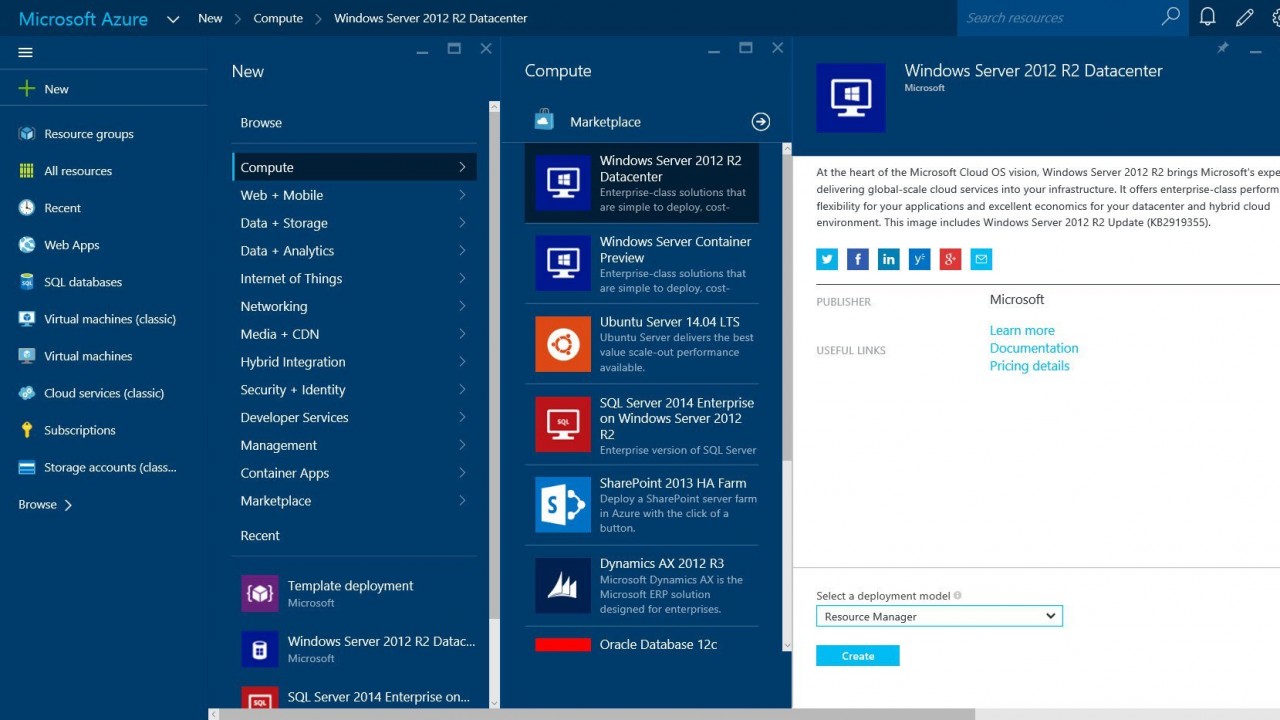Screen dimensions: 1280x720
Task: Open the notifications bell icon
Action: (x=1208, y=17)
